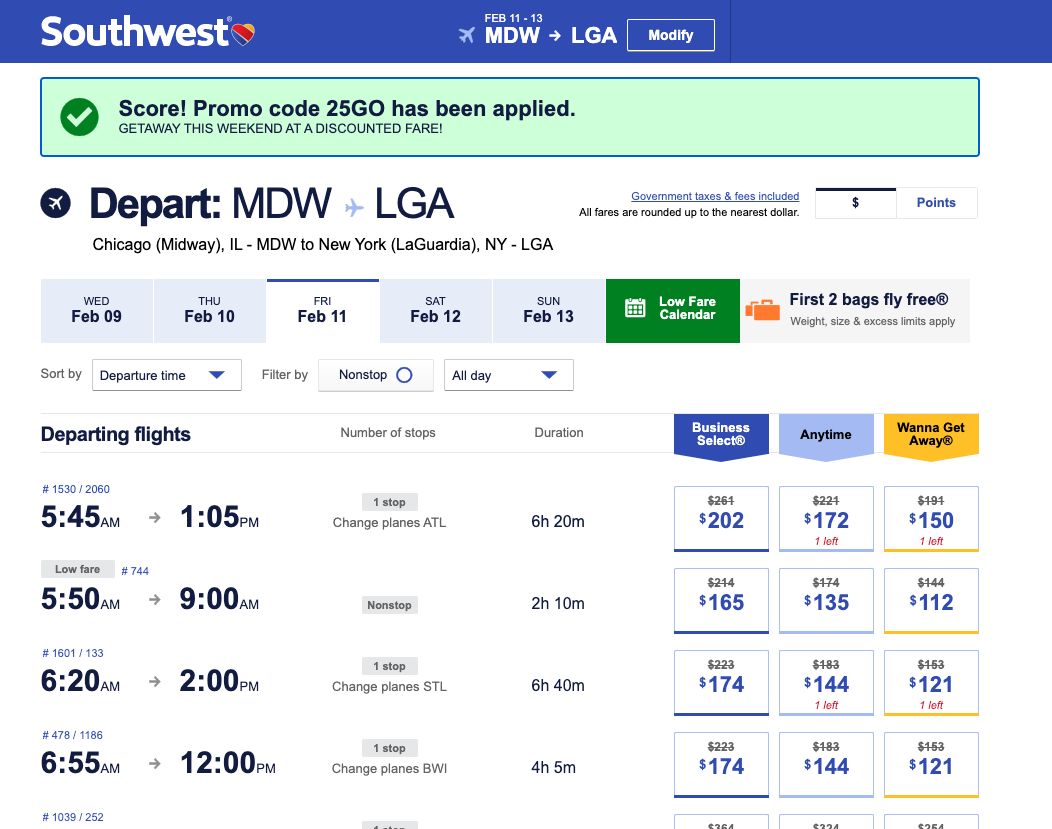
Task: Click the round Depart airplane icon
Action: [x=56, y=203]
